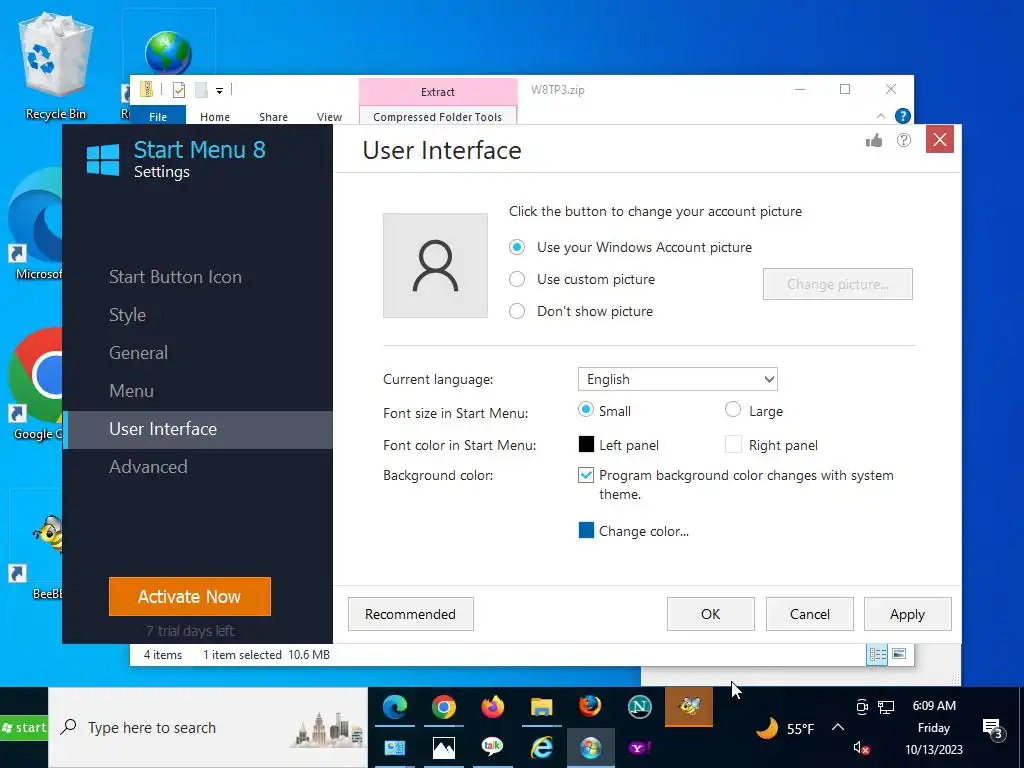The image size is (1024, 768).
Task: Open the Menu settings section
Action: (131, 391)
